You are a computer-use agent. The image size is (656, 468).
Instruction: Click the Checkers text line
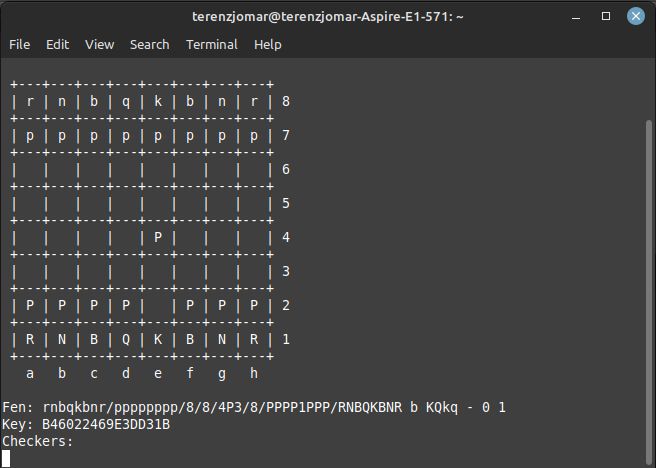tap(38, 441)
